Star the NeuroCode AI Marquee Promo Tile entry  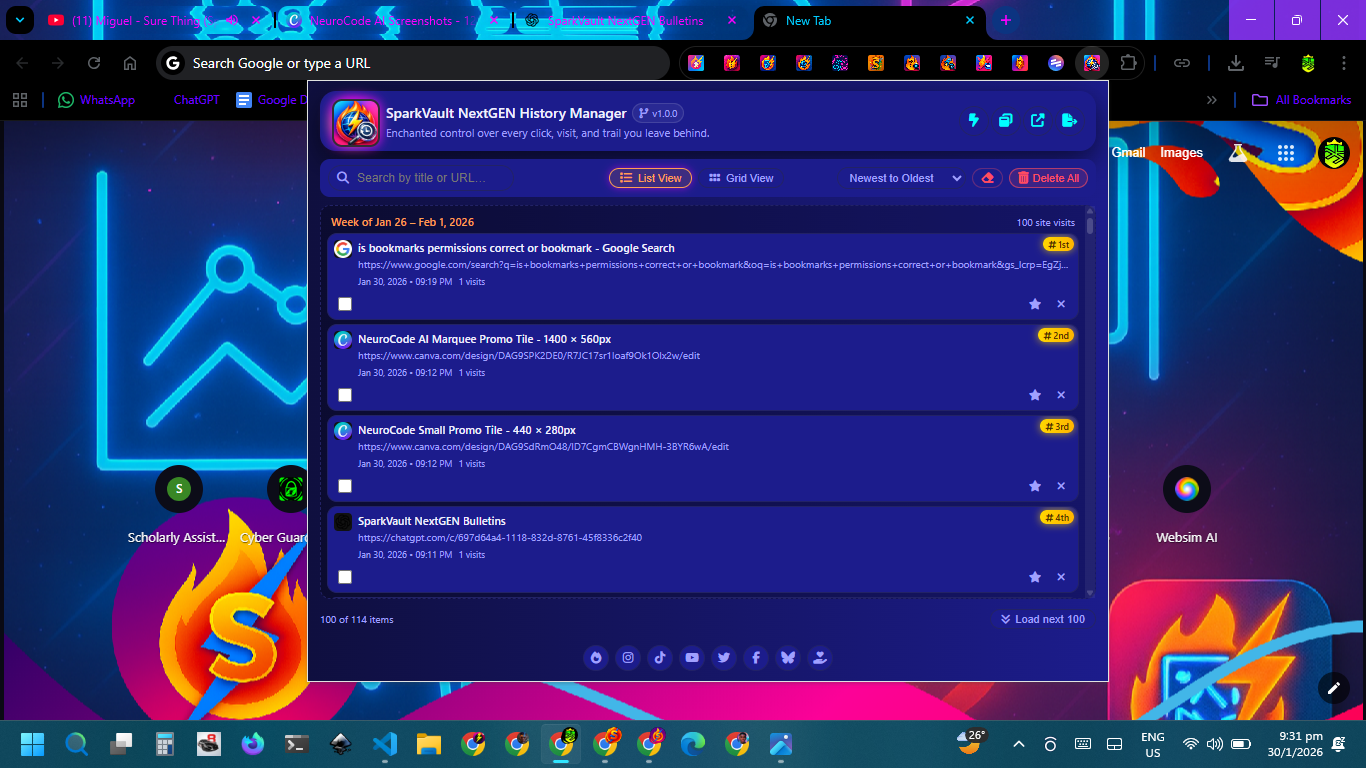pos(1035,395)
